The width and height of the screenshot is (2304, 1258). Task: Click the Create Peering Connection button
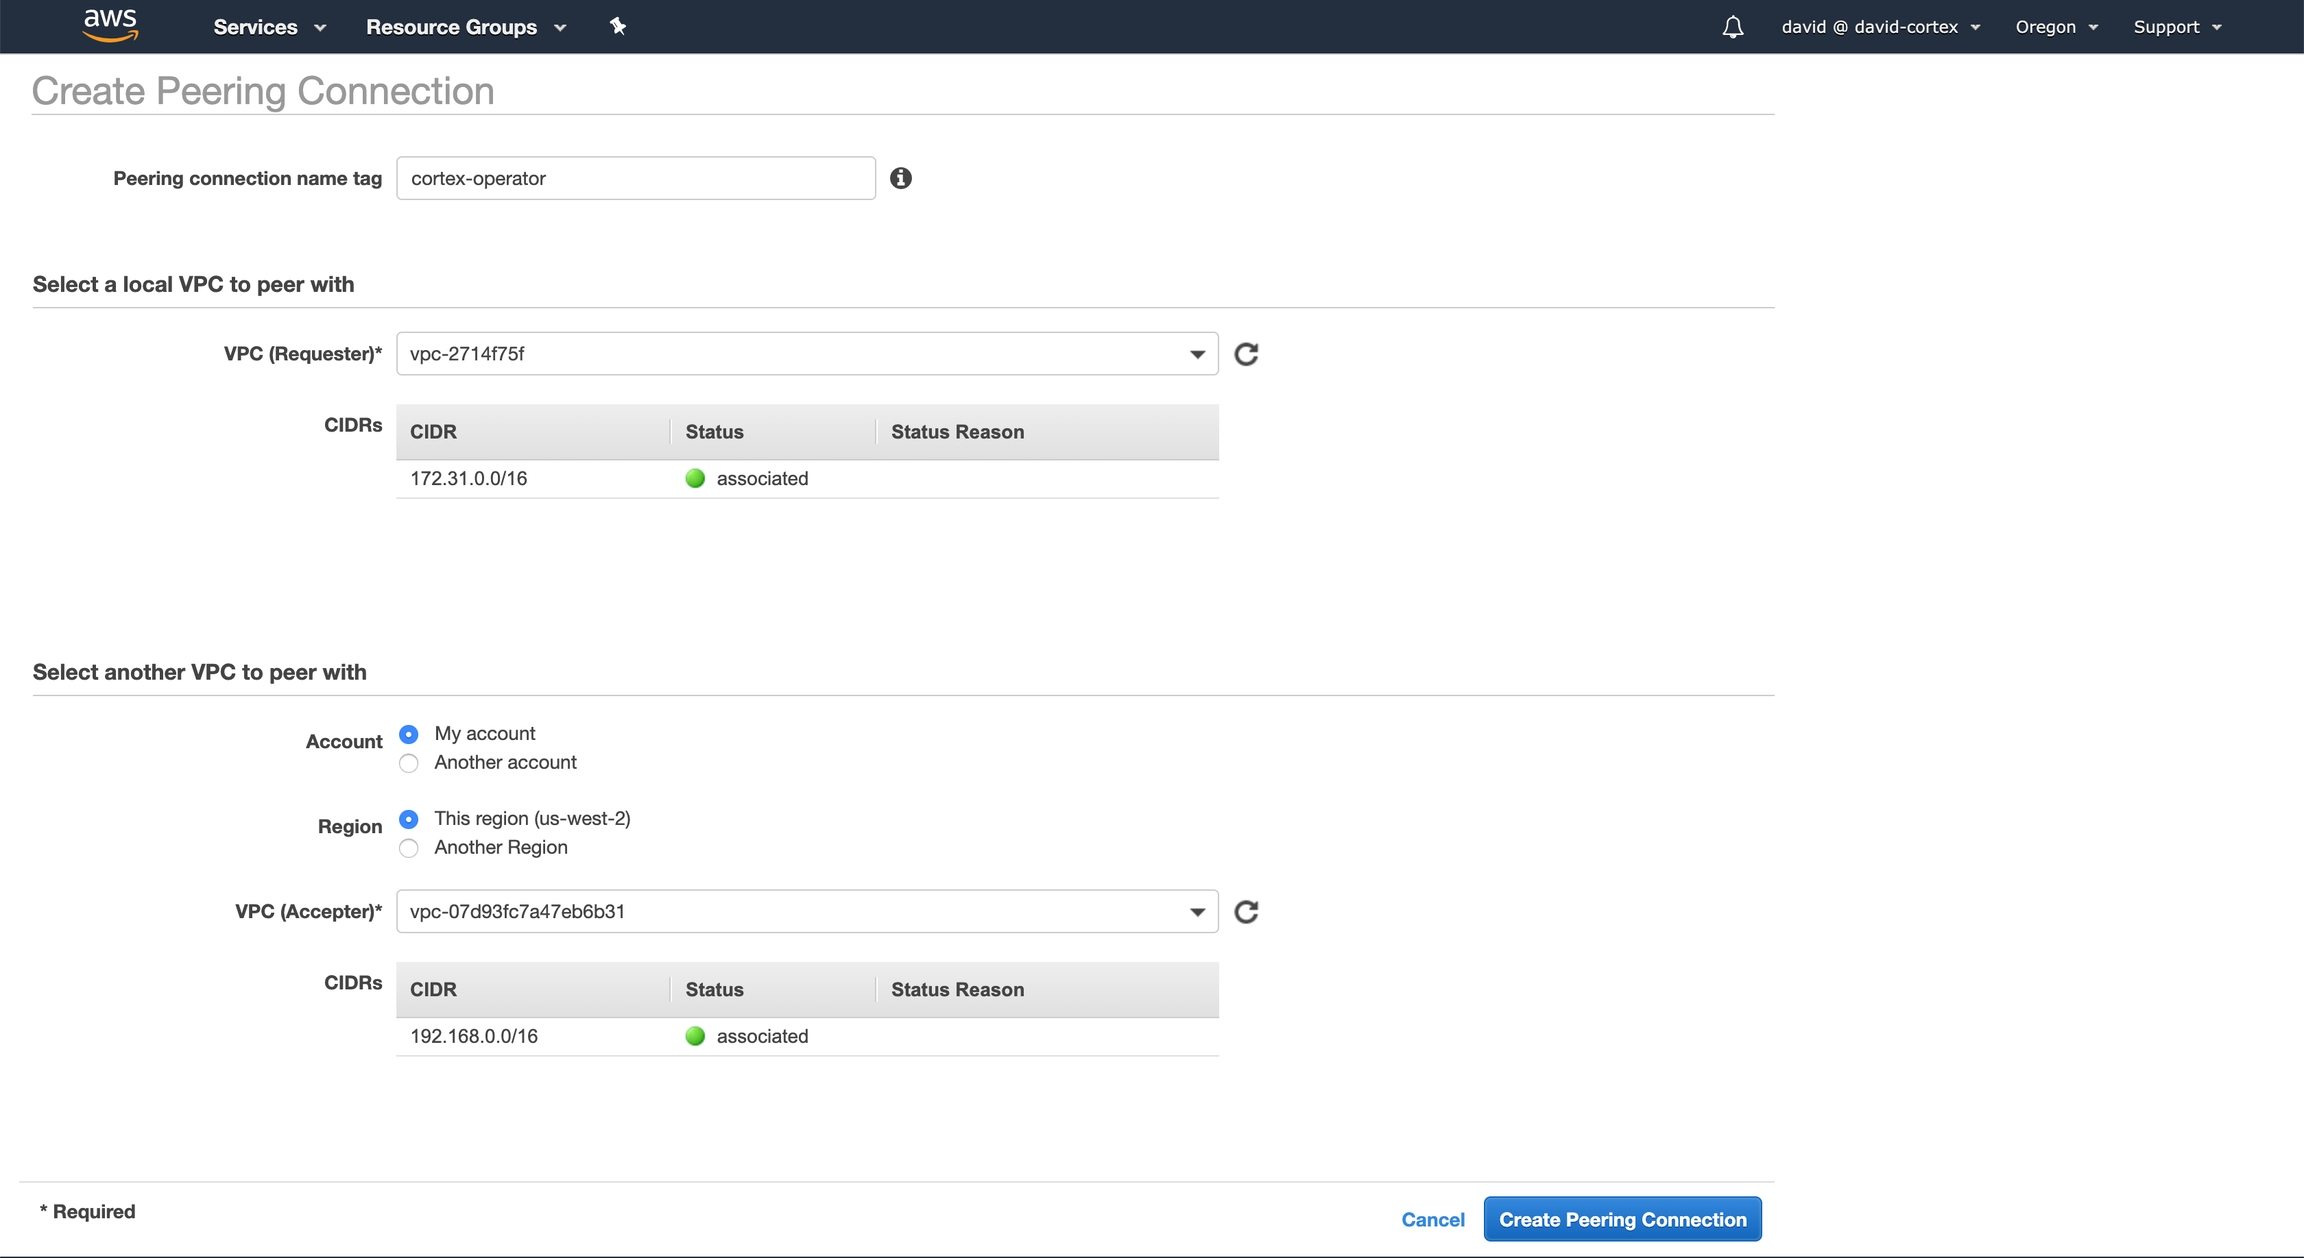(x=1622, y=1219)
